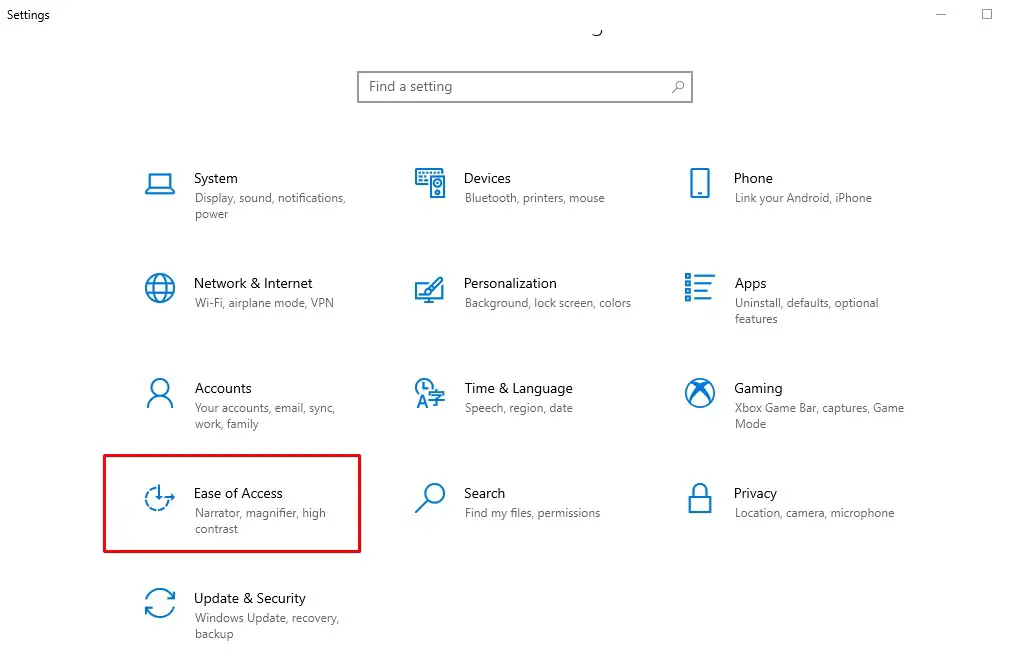The width and height of the screenshot is (1014, 658).
Task: Click 'Location, camera, microphone' text
Action: coord(814,513)
